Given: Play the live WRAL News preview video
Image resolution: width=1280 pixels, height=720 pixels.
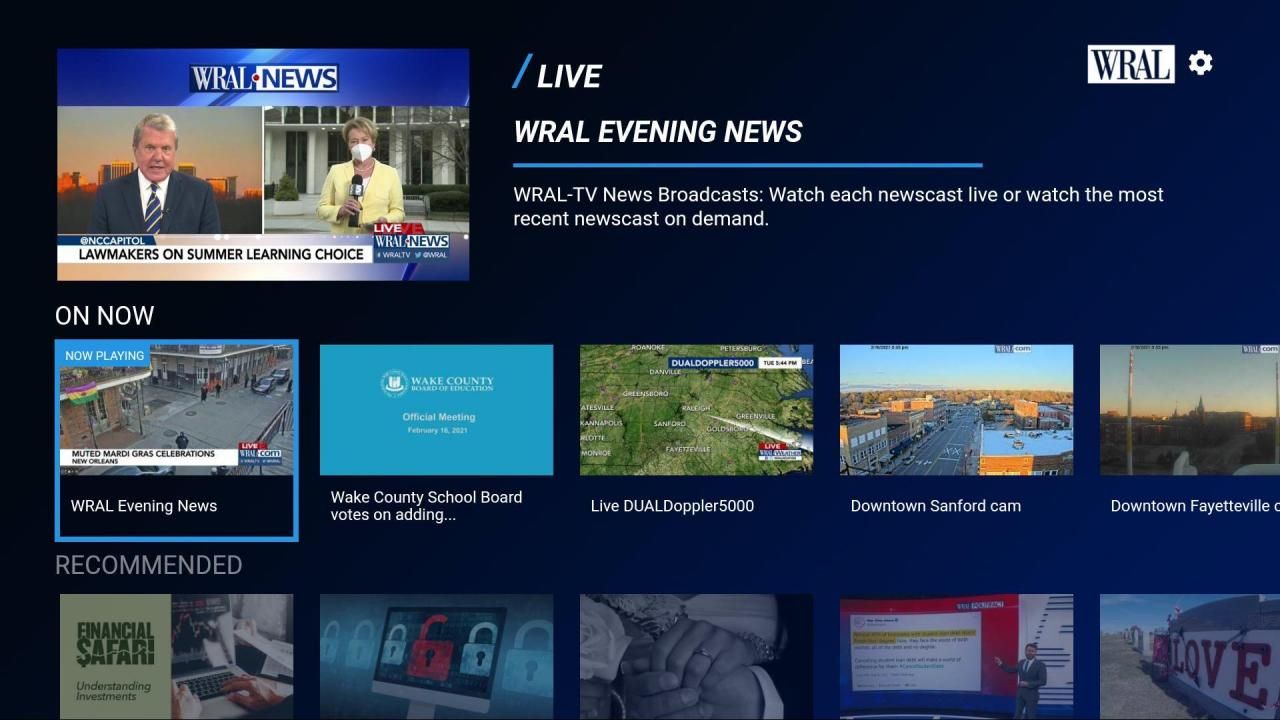Looking at the screenshot, I should pyautogui.click(x=263, y=165).
